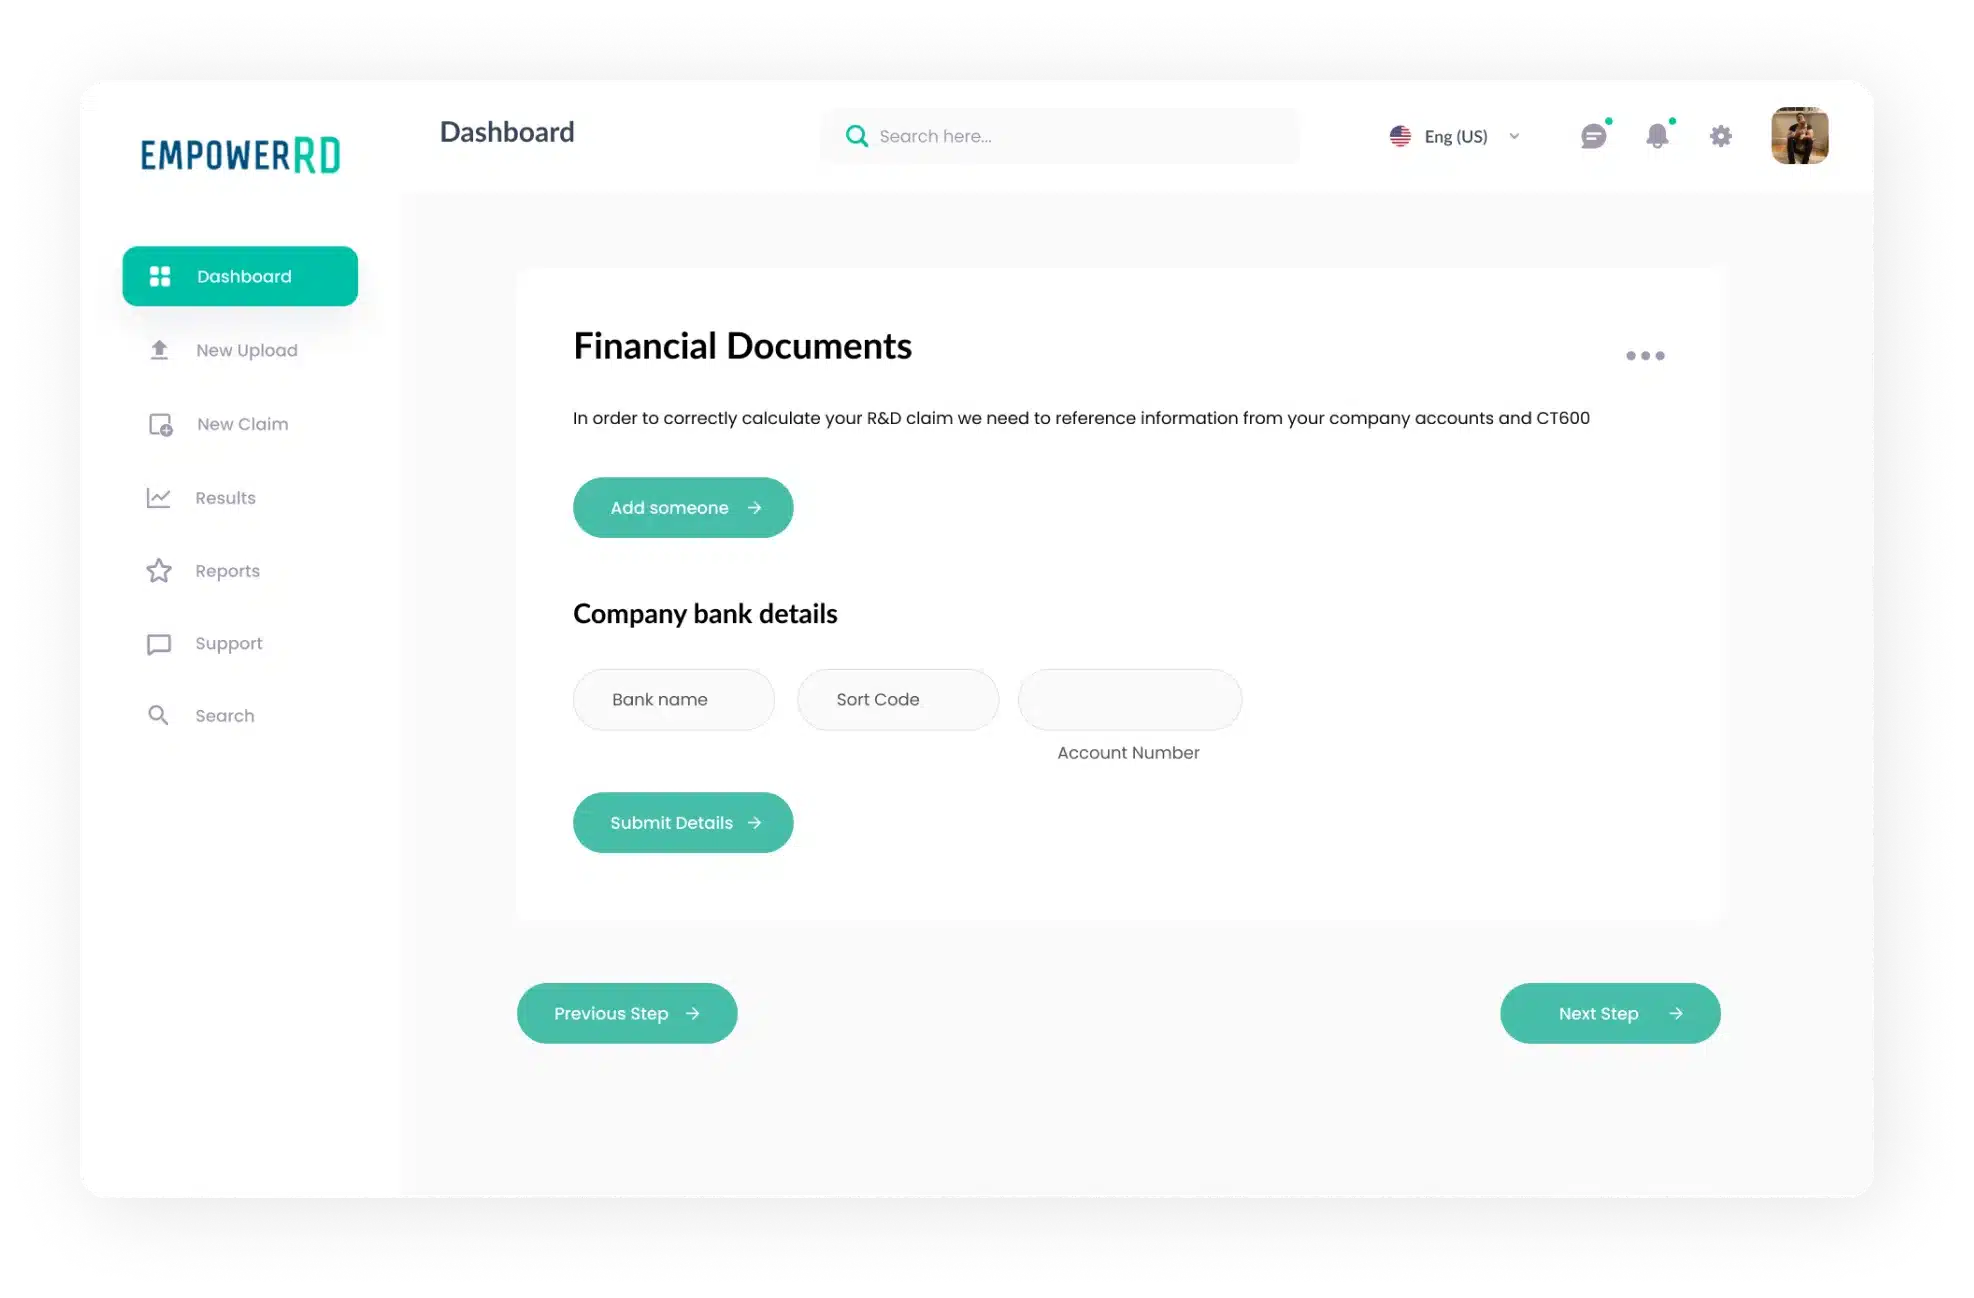Click the New Claim sidebar icon
Image resolution: width=1974 pixels, height=1298 pixels.
pos(158,423)
